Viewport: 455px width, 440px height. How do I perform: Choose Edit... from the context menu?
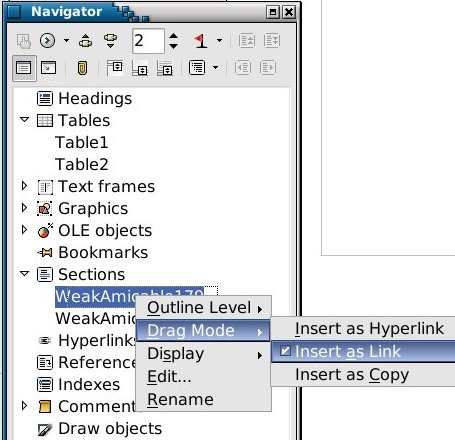[204, 377]
